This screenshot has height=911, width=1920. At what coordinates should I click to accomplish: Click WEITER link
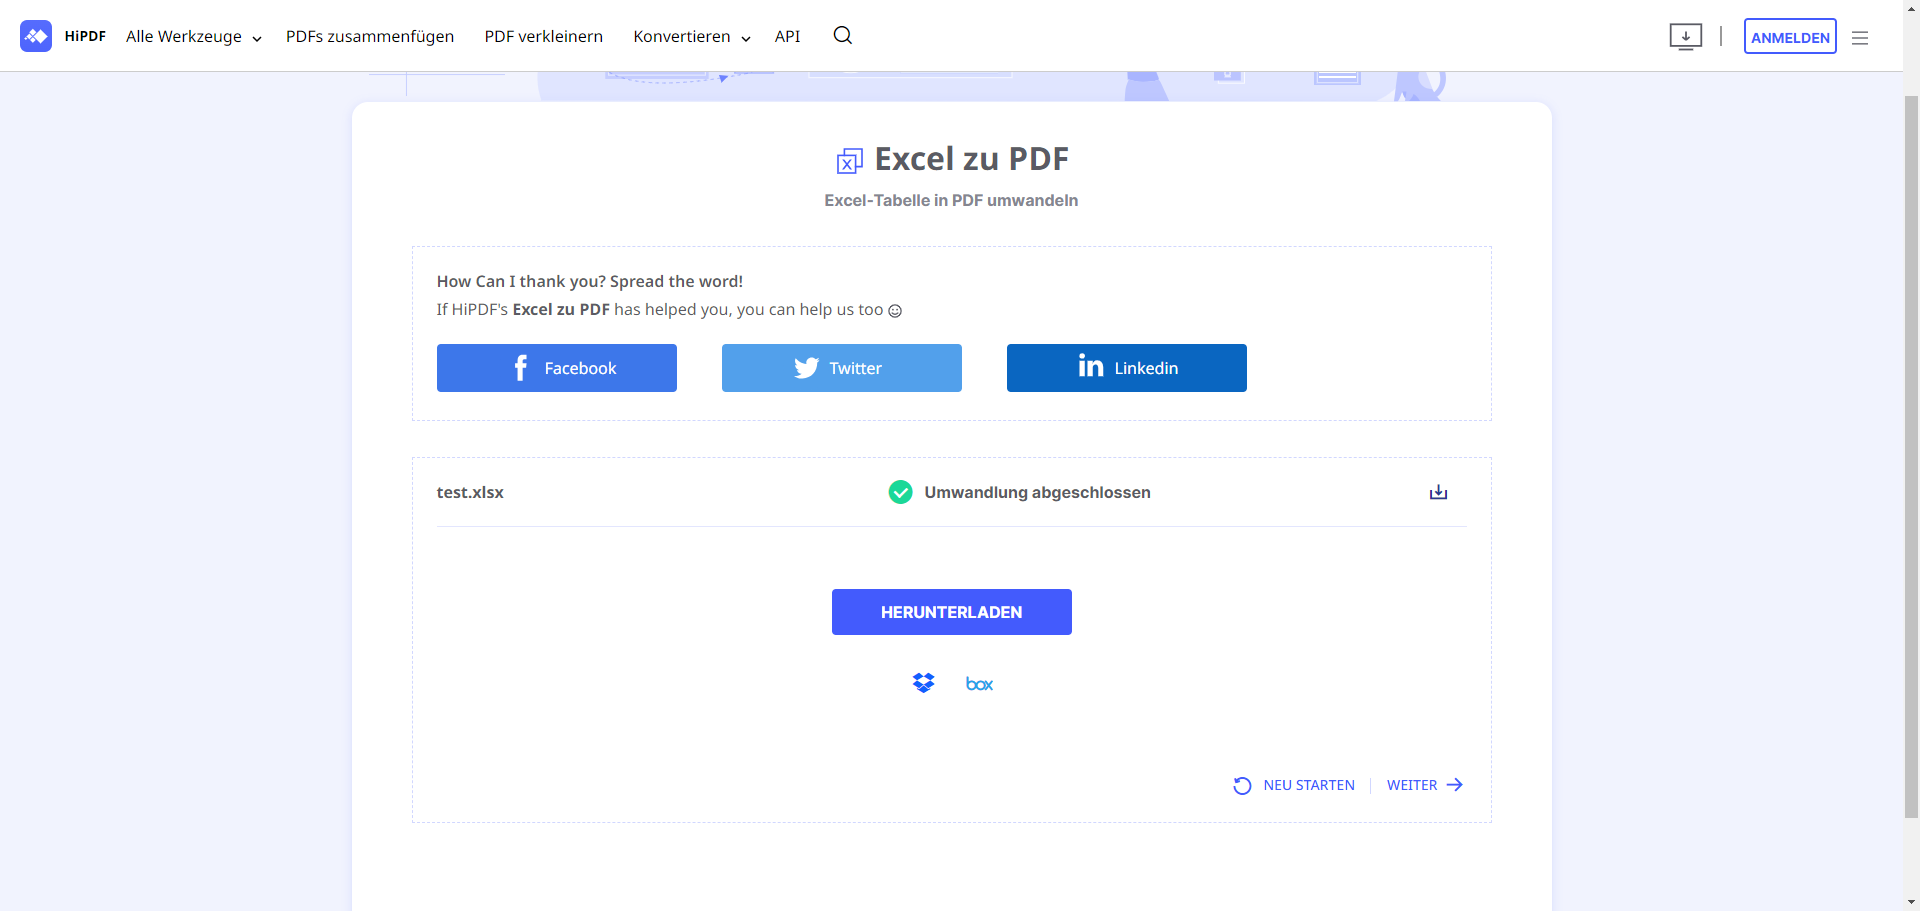1425,785
